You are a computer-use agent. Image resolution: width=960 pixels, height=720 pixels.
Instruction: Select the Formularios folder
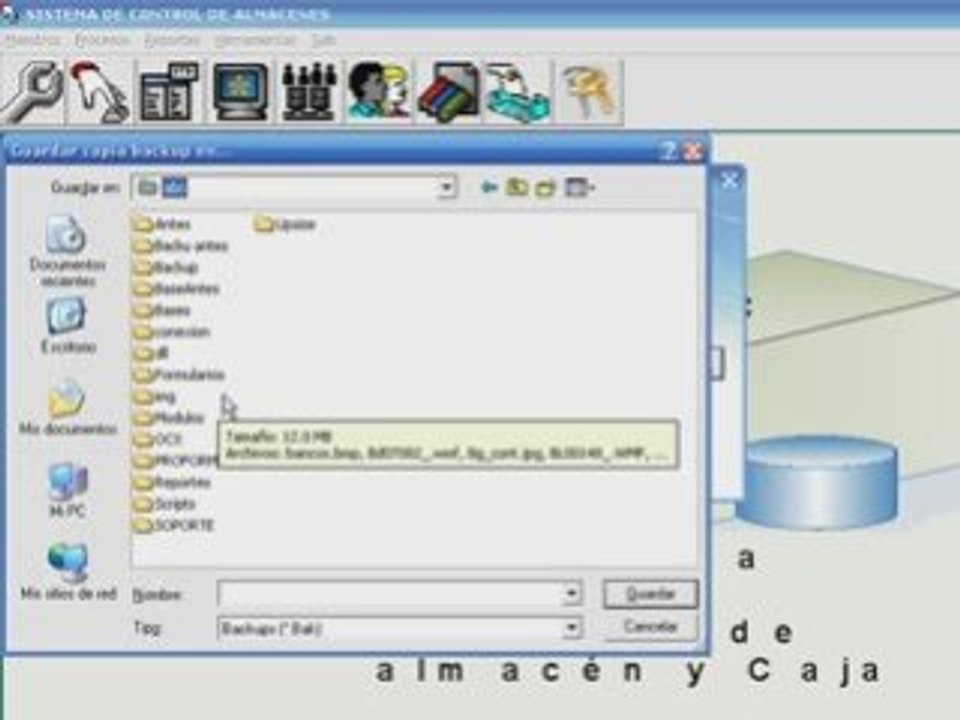pyautogui.click(x=179, y=375)
